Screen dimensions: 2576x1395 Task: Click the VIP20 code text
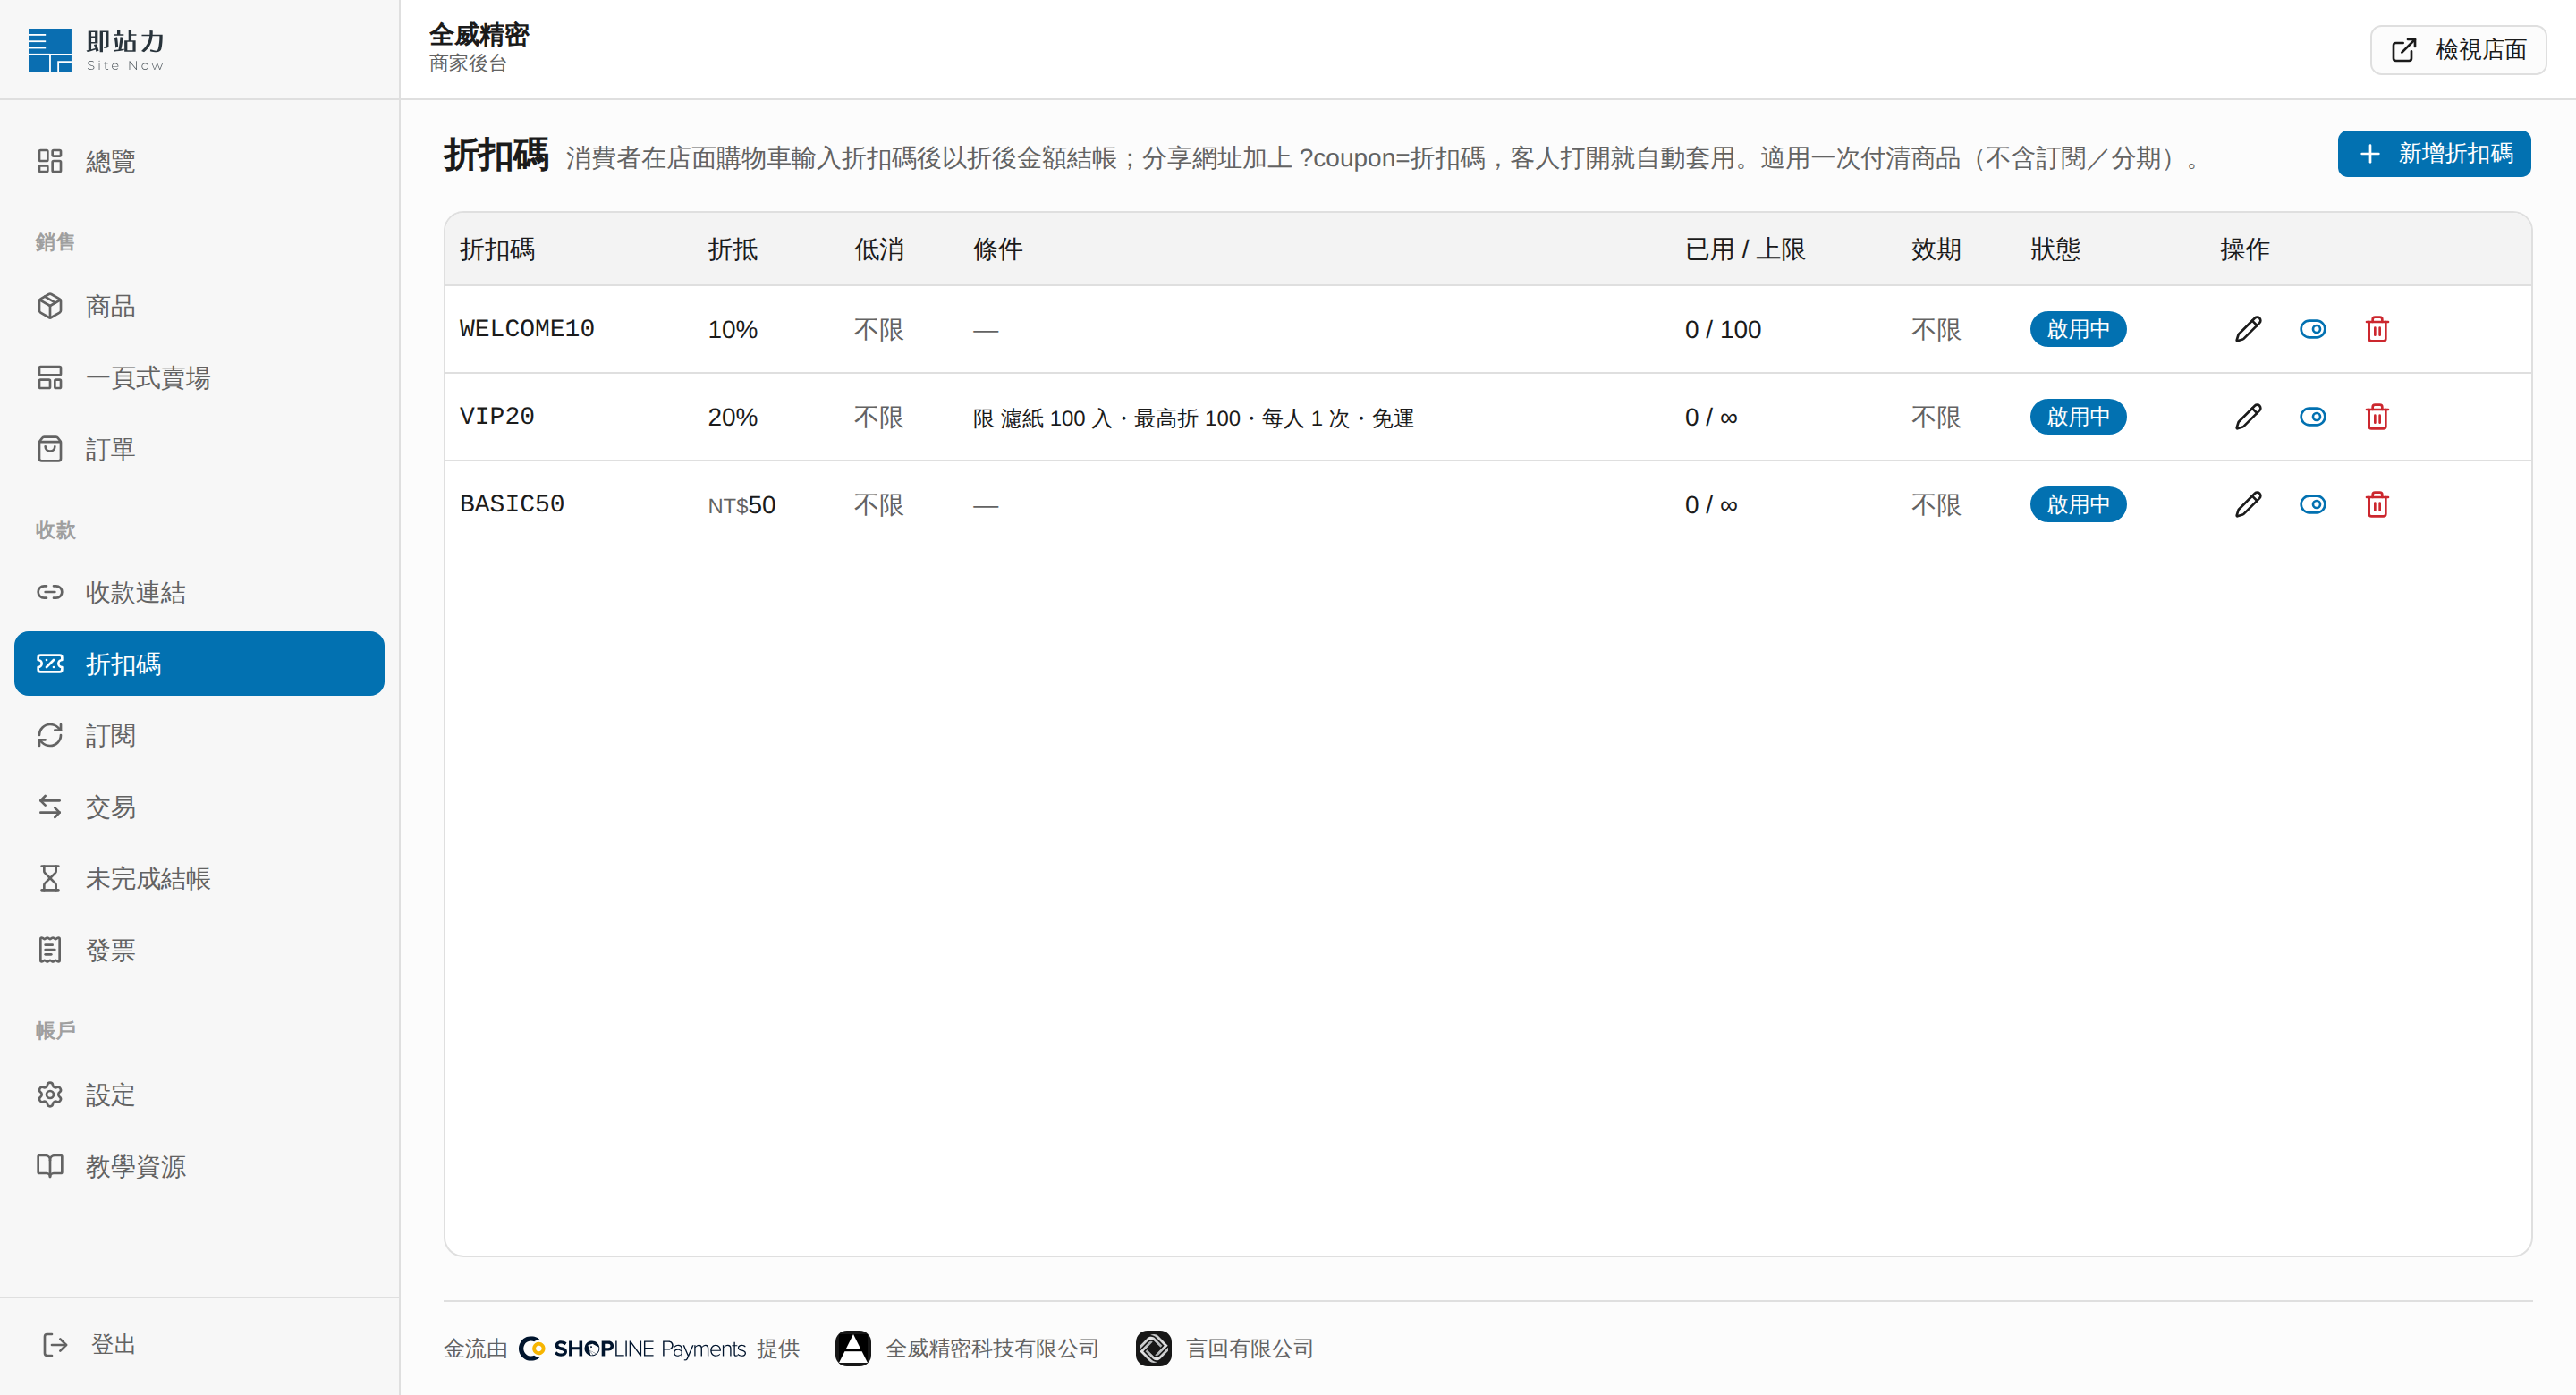[497, 417]
